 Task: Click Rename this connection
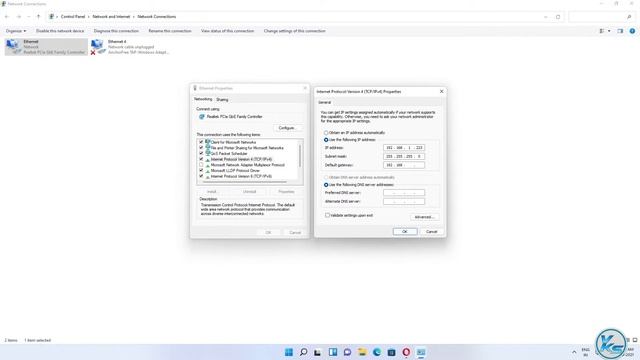(x=170, y=31)
